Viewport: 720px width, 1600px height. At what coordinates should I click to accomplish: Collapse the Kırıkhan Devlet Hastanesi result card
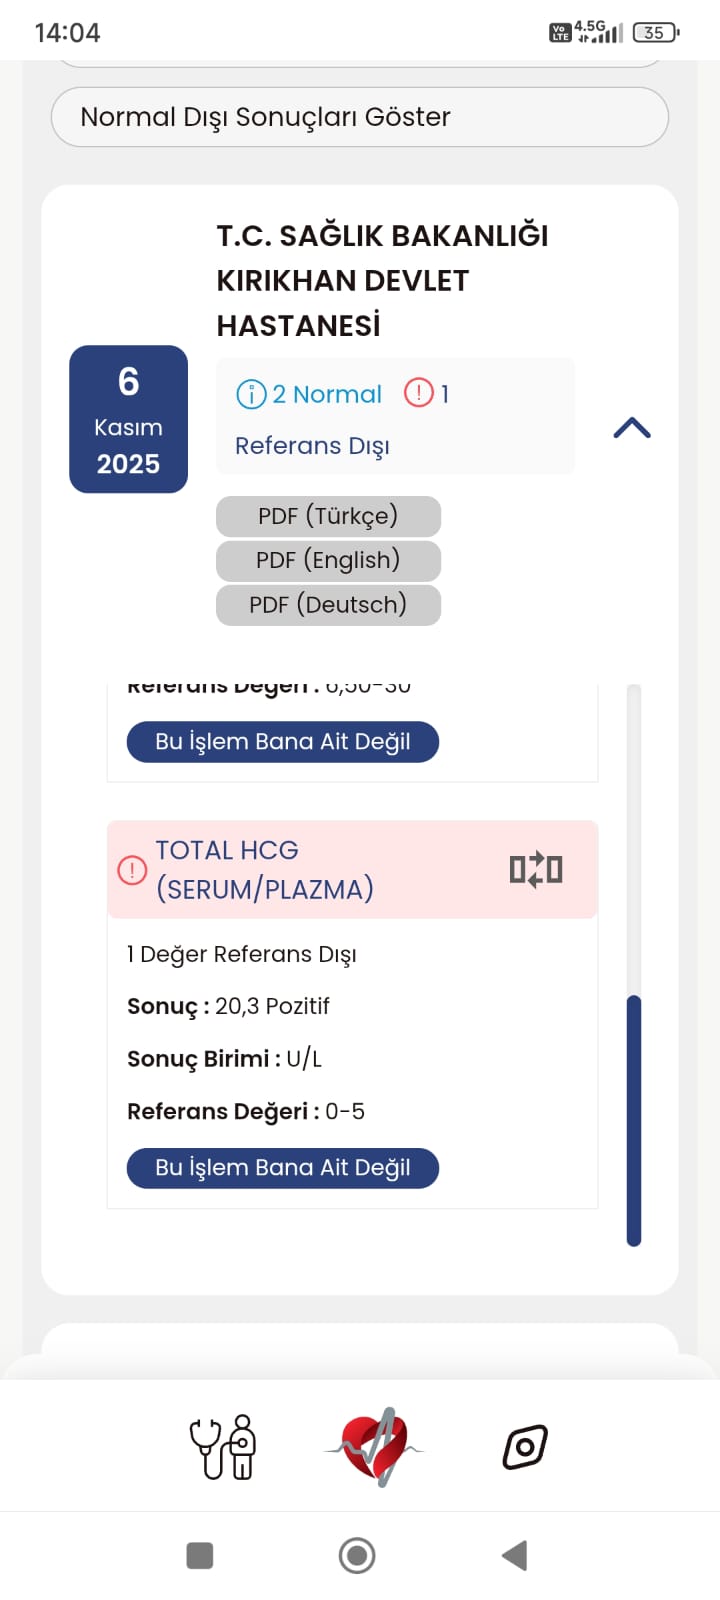pos(632,428)
